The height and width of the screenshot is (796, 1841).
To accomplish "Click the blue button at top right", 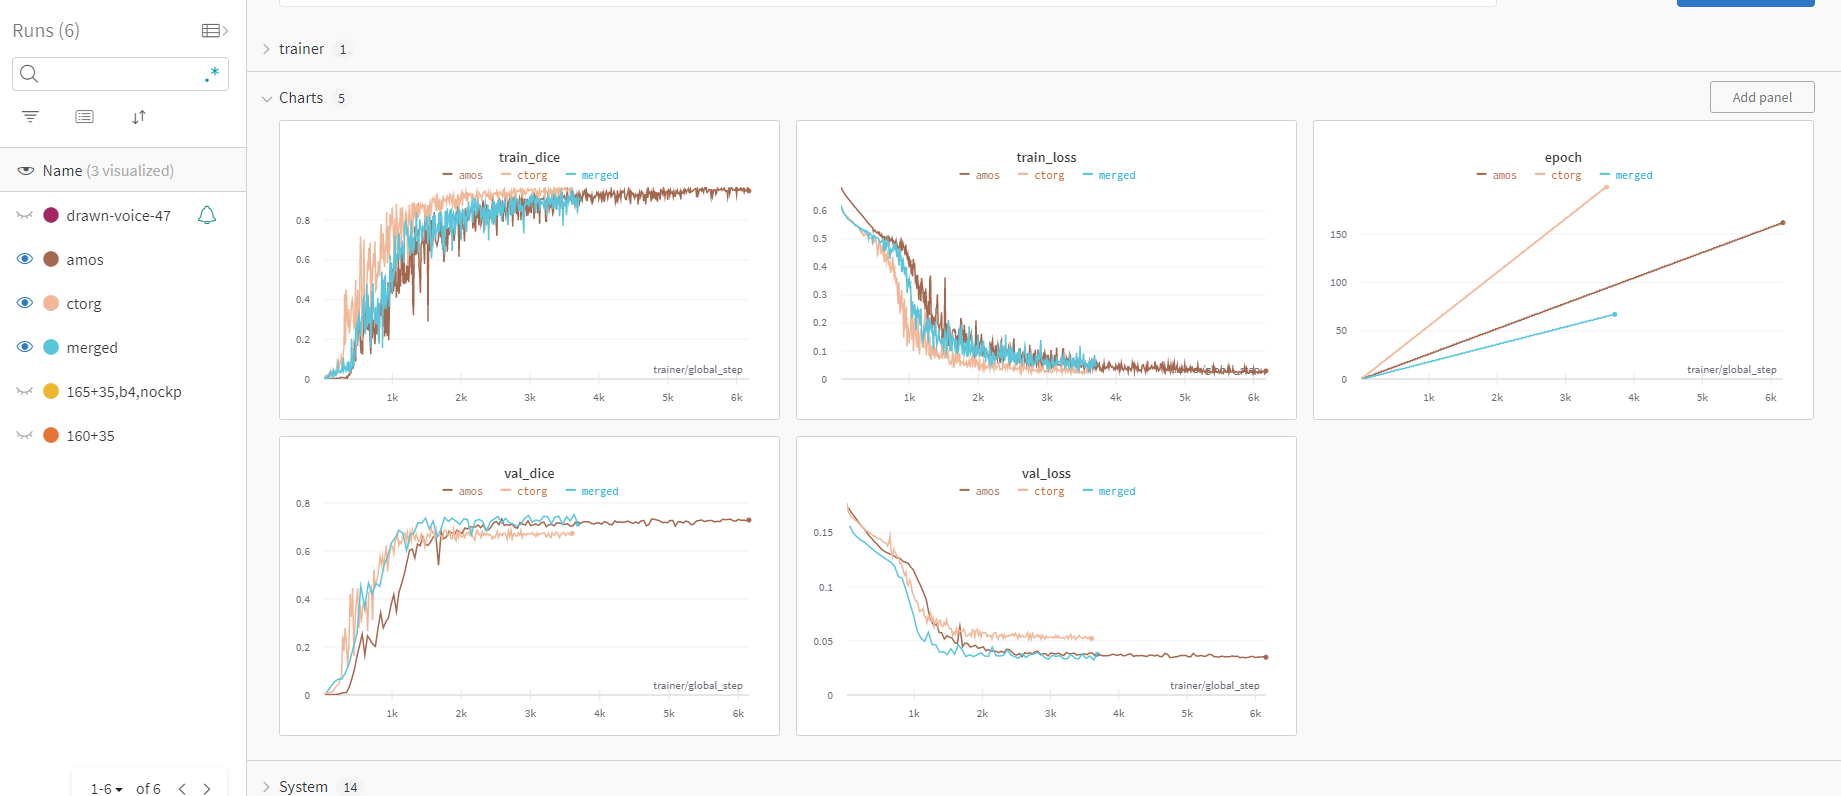I will (x=1745, y=3).
